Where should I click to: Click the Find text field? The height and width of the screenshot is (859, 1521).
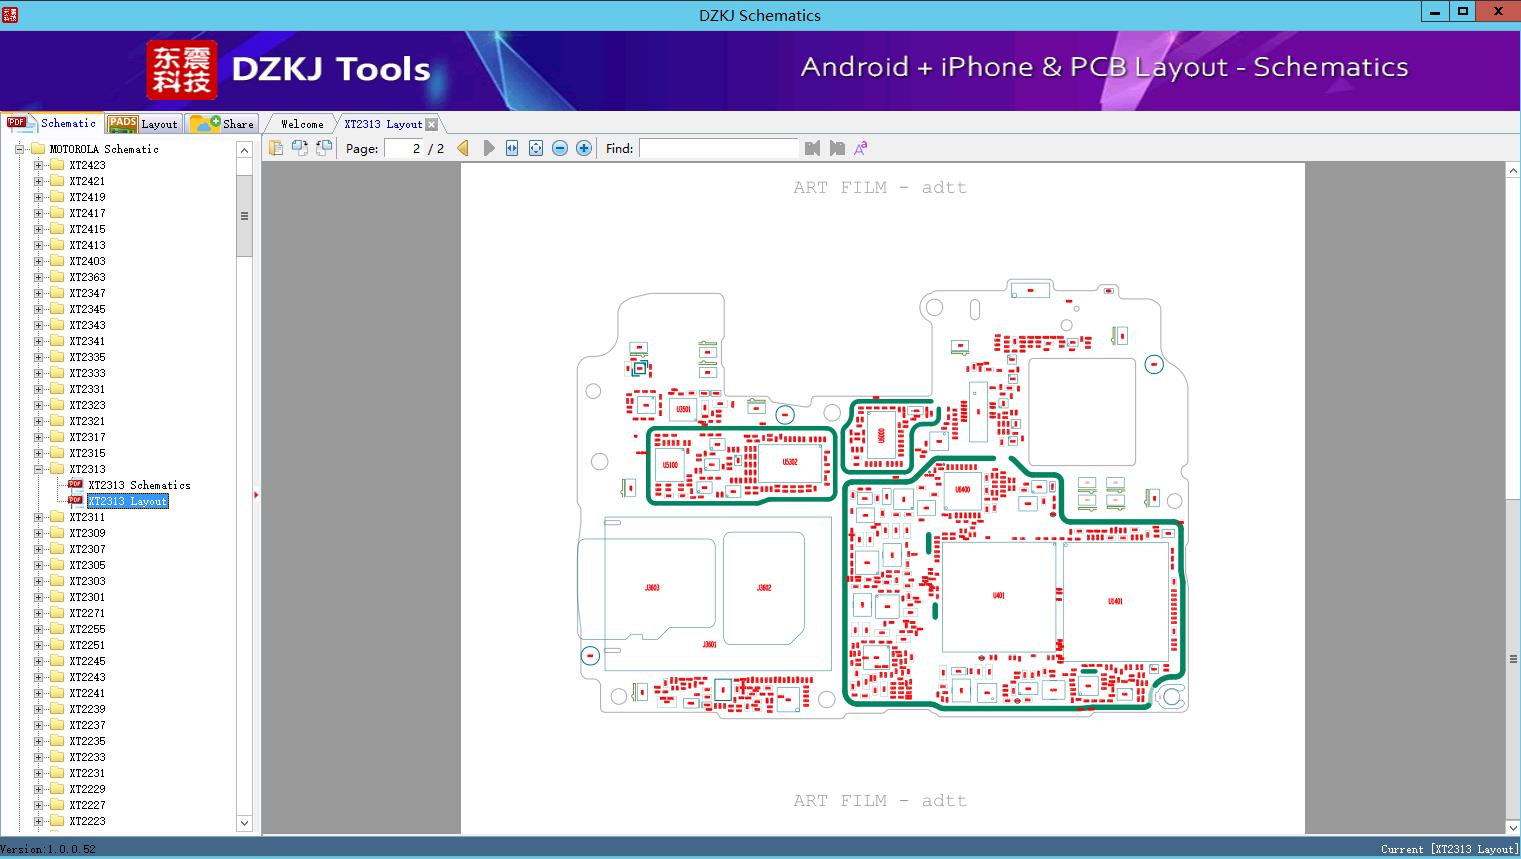coord(718,148)
